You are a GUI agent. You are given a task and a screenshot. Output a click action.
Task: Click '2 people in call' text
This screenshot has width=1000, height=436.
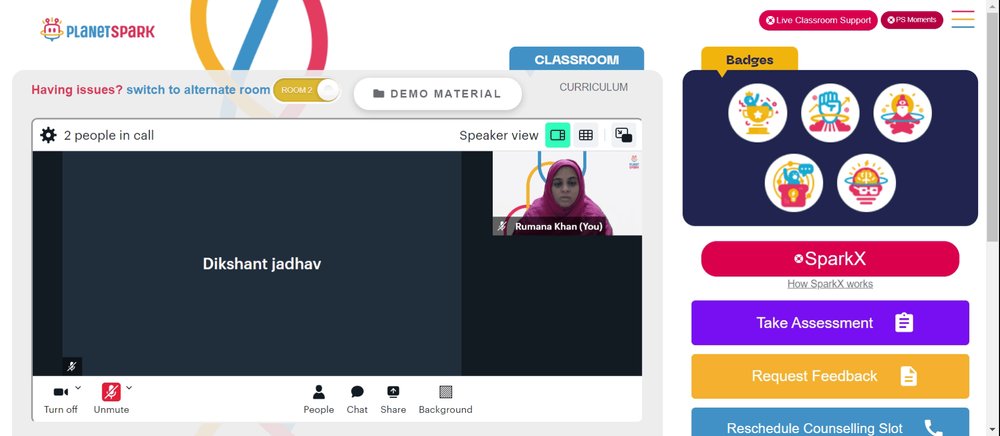tap(108, 135)
